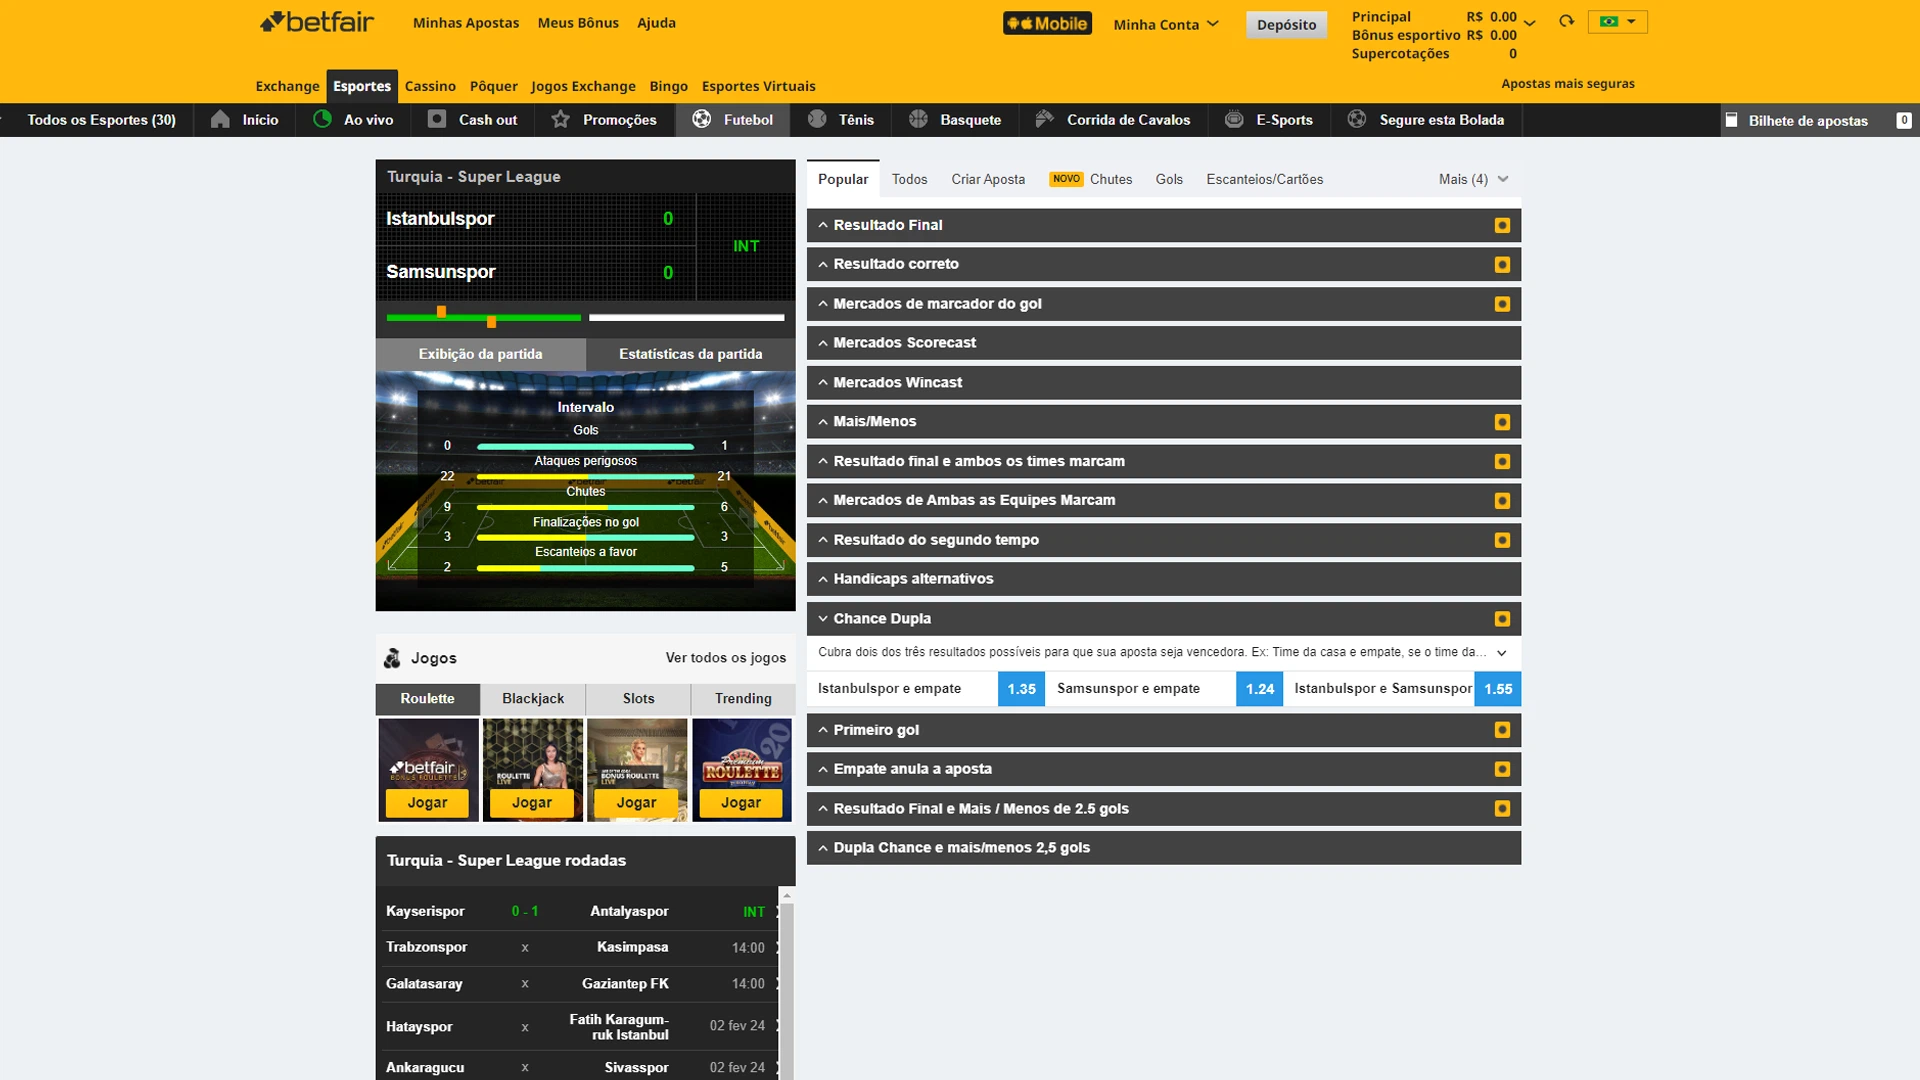
Task: Open the Bilhete de apostas slip icon
Action: pos(1733,120)
